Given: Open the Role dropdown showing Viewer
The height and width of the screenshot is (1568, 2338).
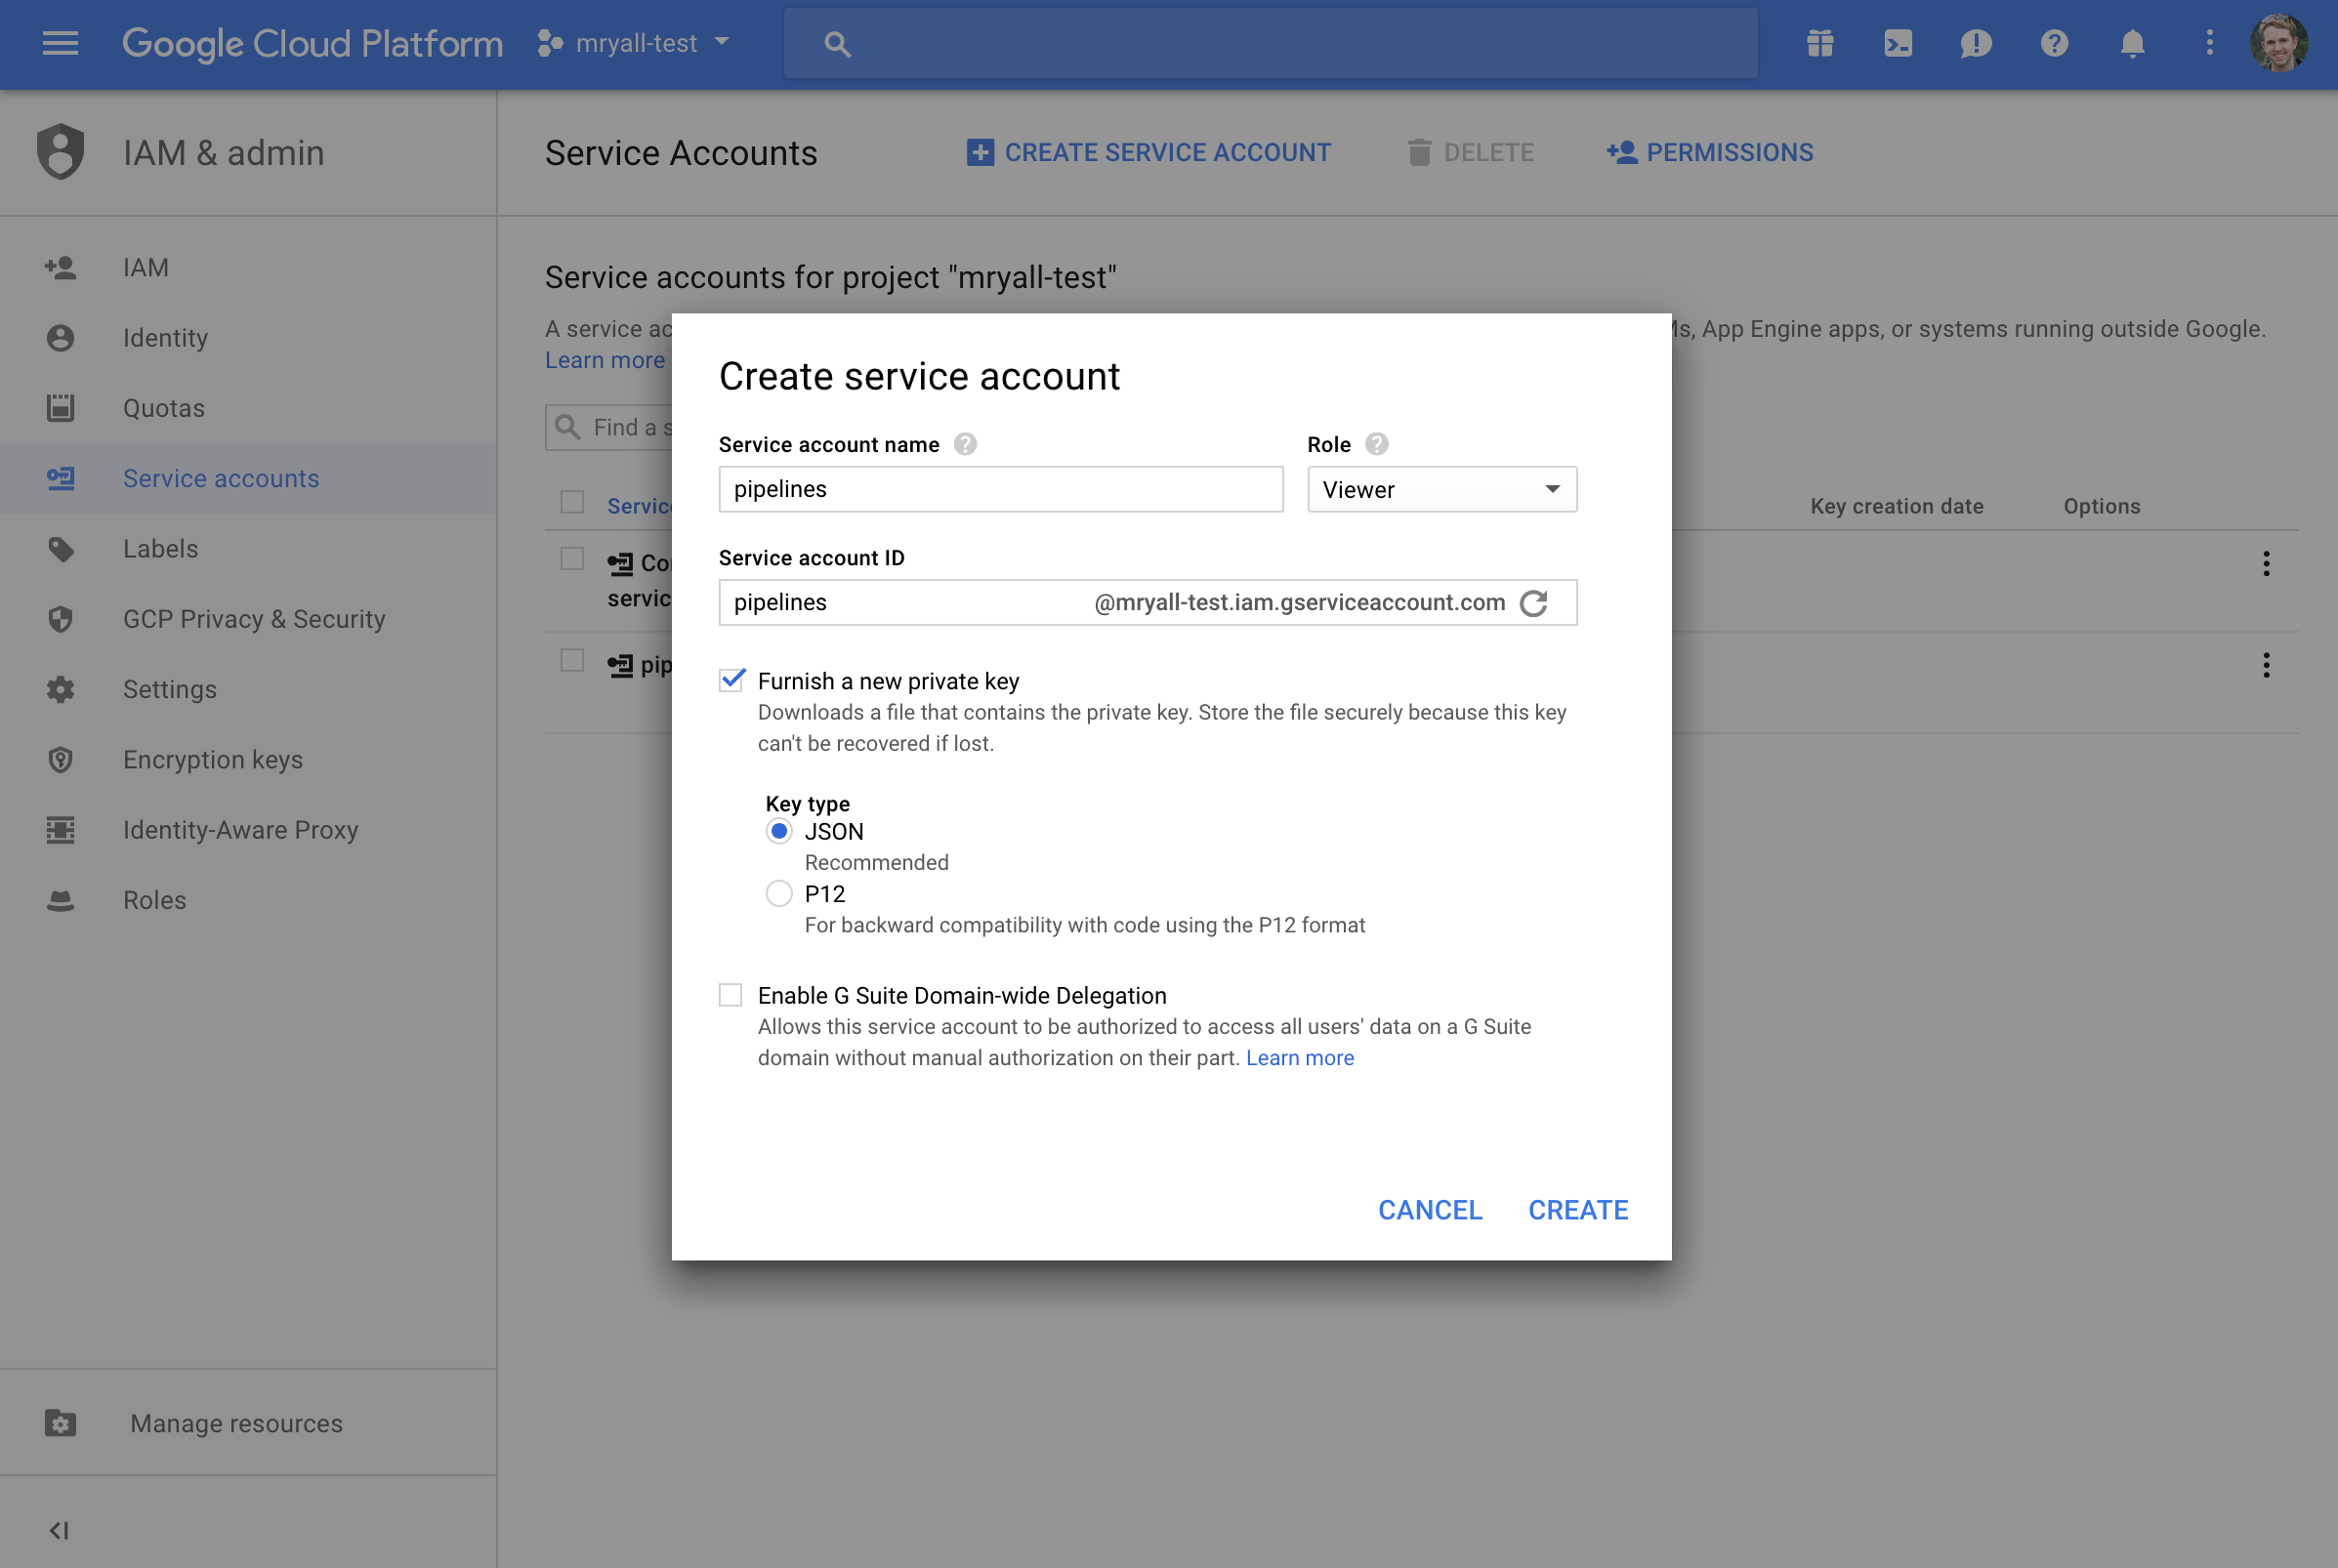Looking at the screenshot, I should tap(1442, 489).
